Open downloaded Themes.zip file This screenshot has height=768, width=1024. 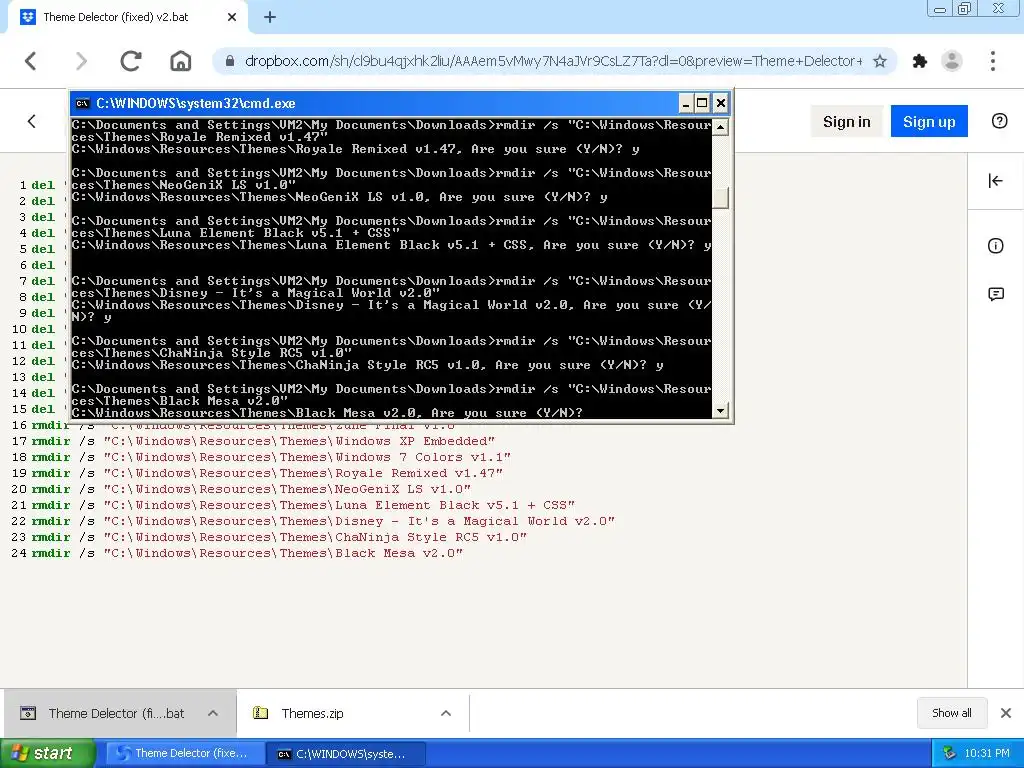[300, 713]
